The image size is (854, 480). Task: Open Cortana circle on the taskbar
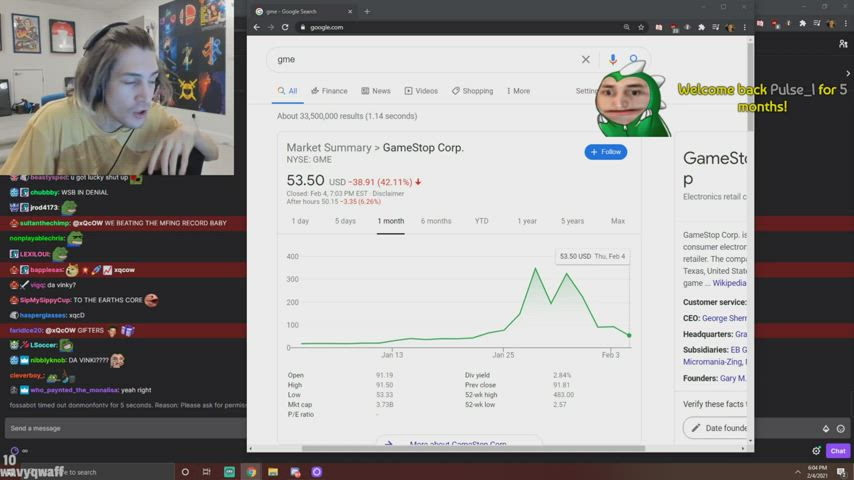185,472
